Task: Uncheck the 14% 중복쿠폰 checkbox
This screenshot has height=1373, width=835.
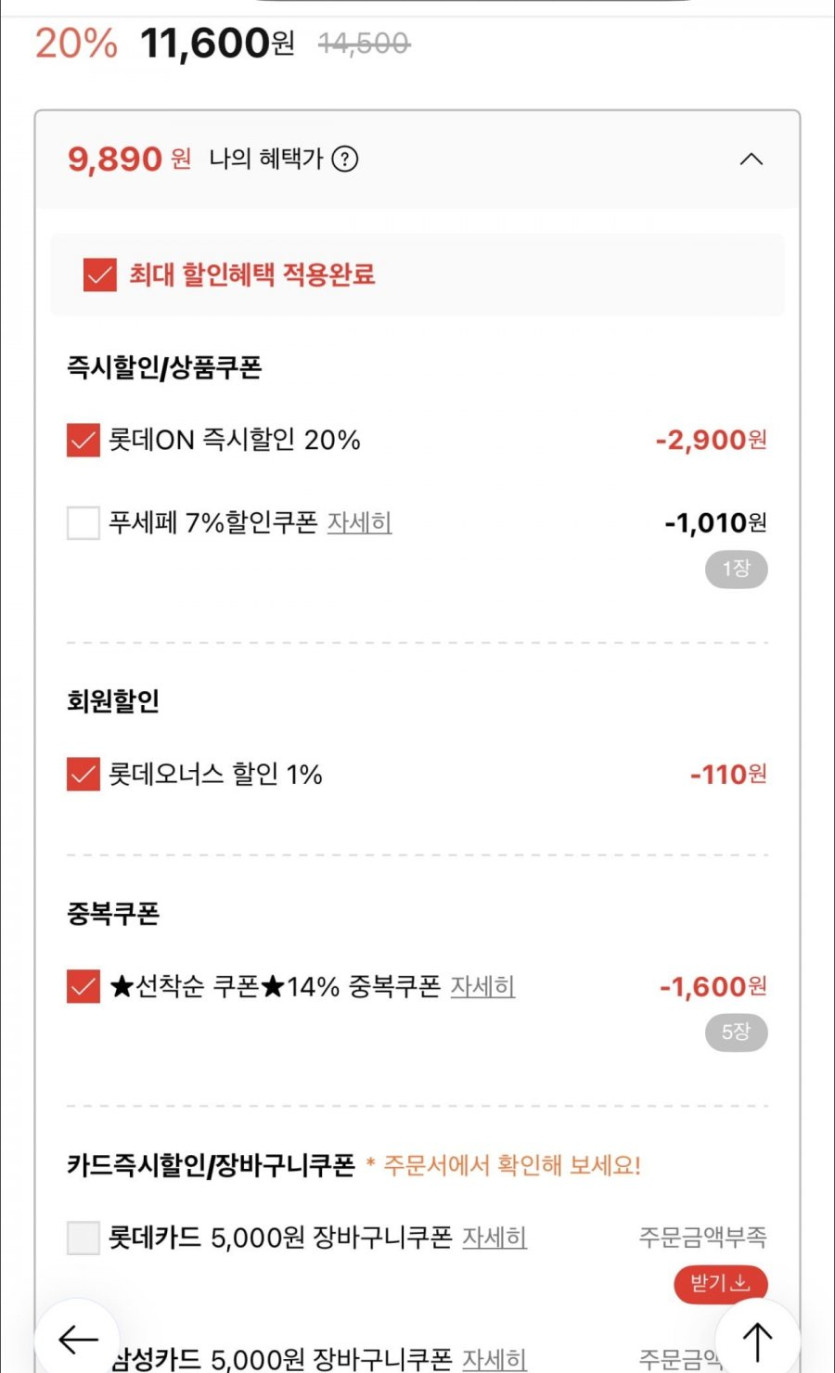Action: [83, 987]
